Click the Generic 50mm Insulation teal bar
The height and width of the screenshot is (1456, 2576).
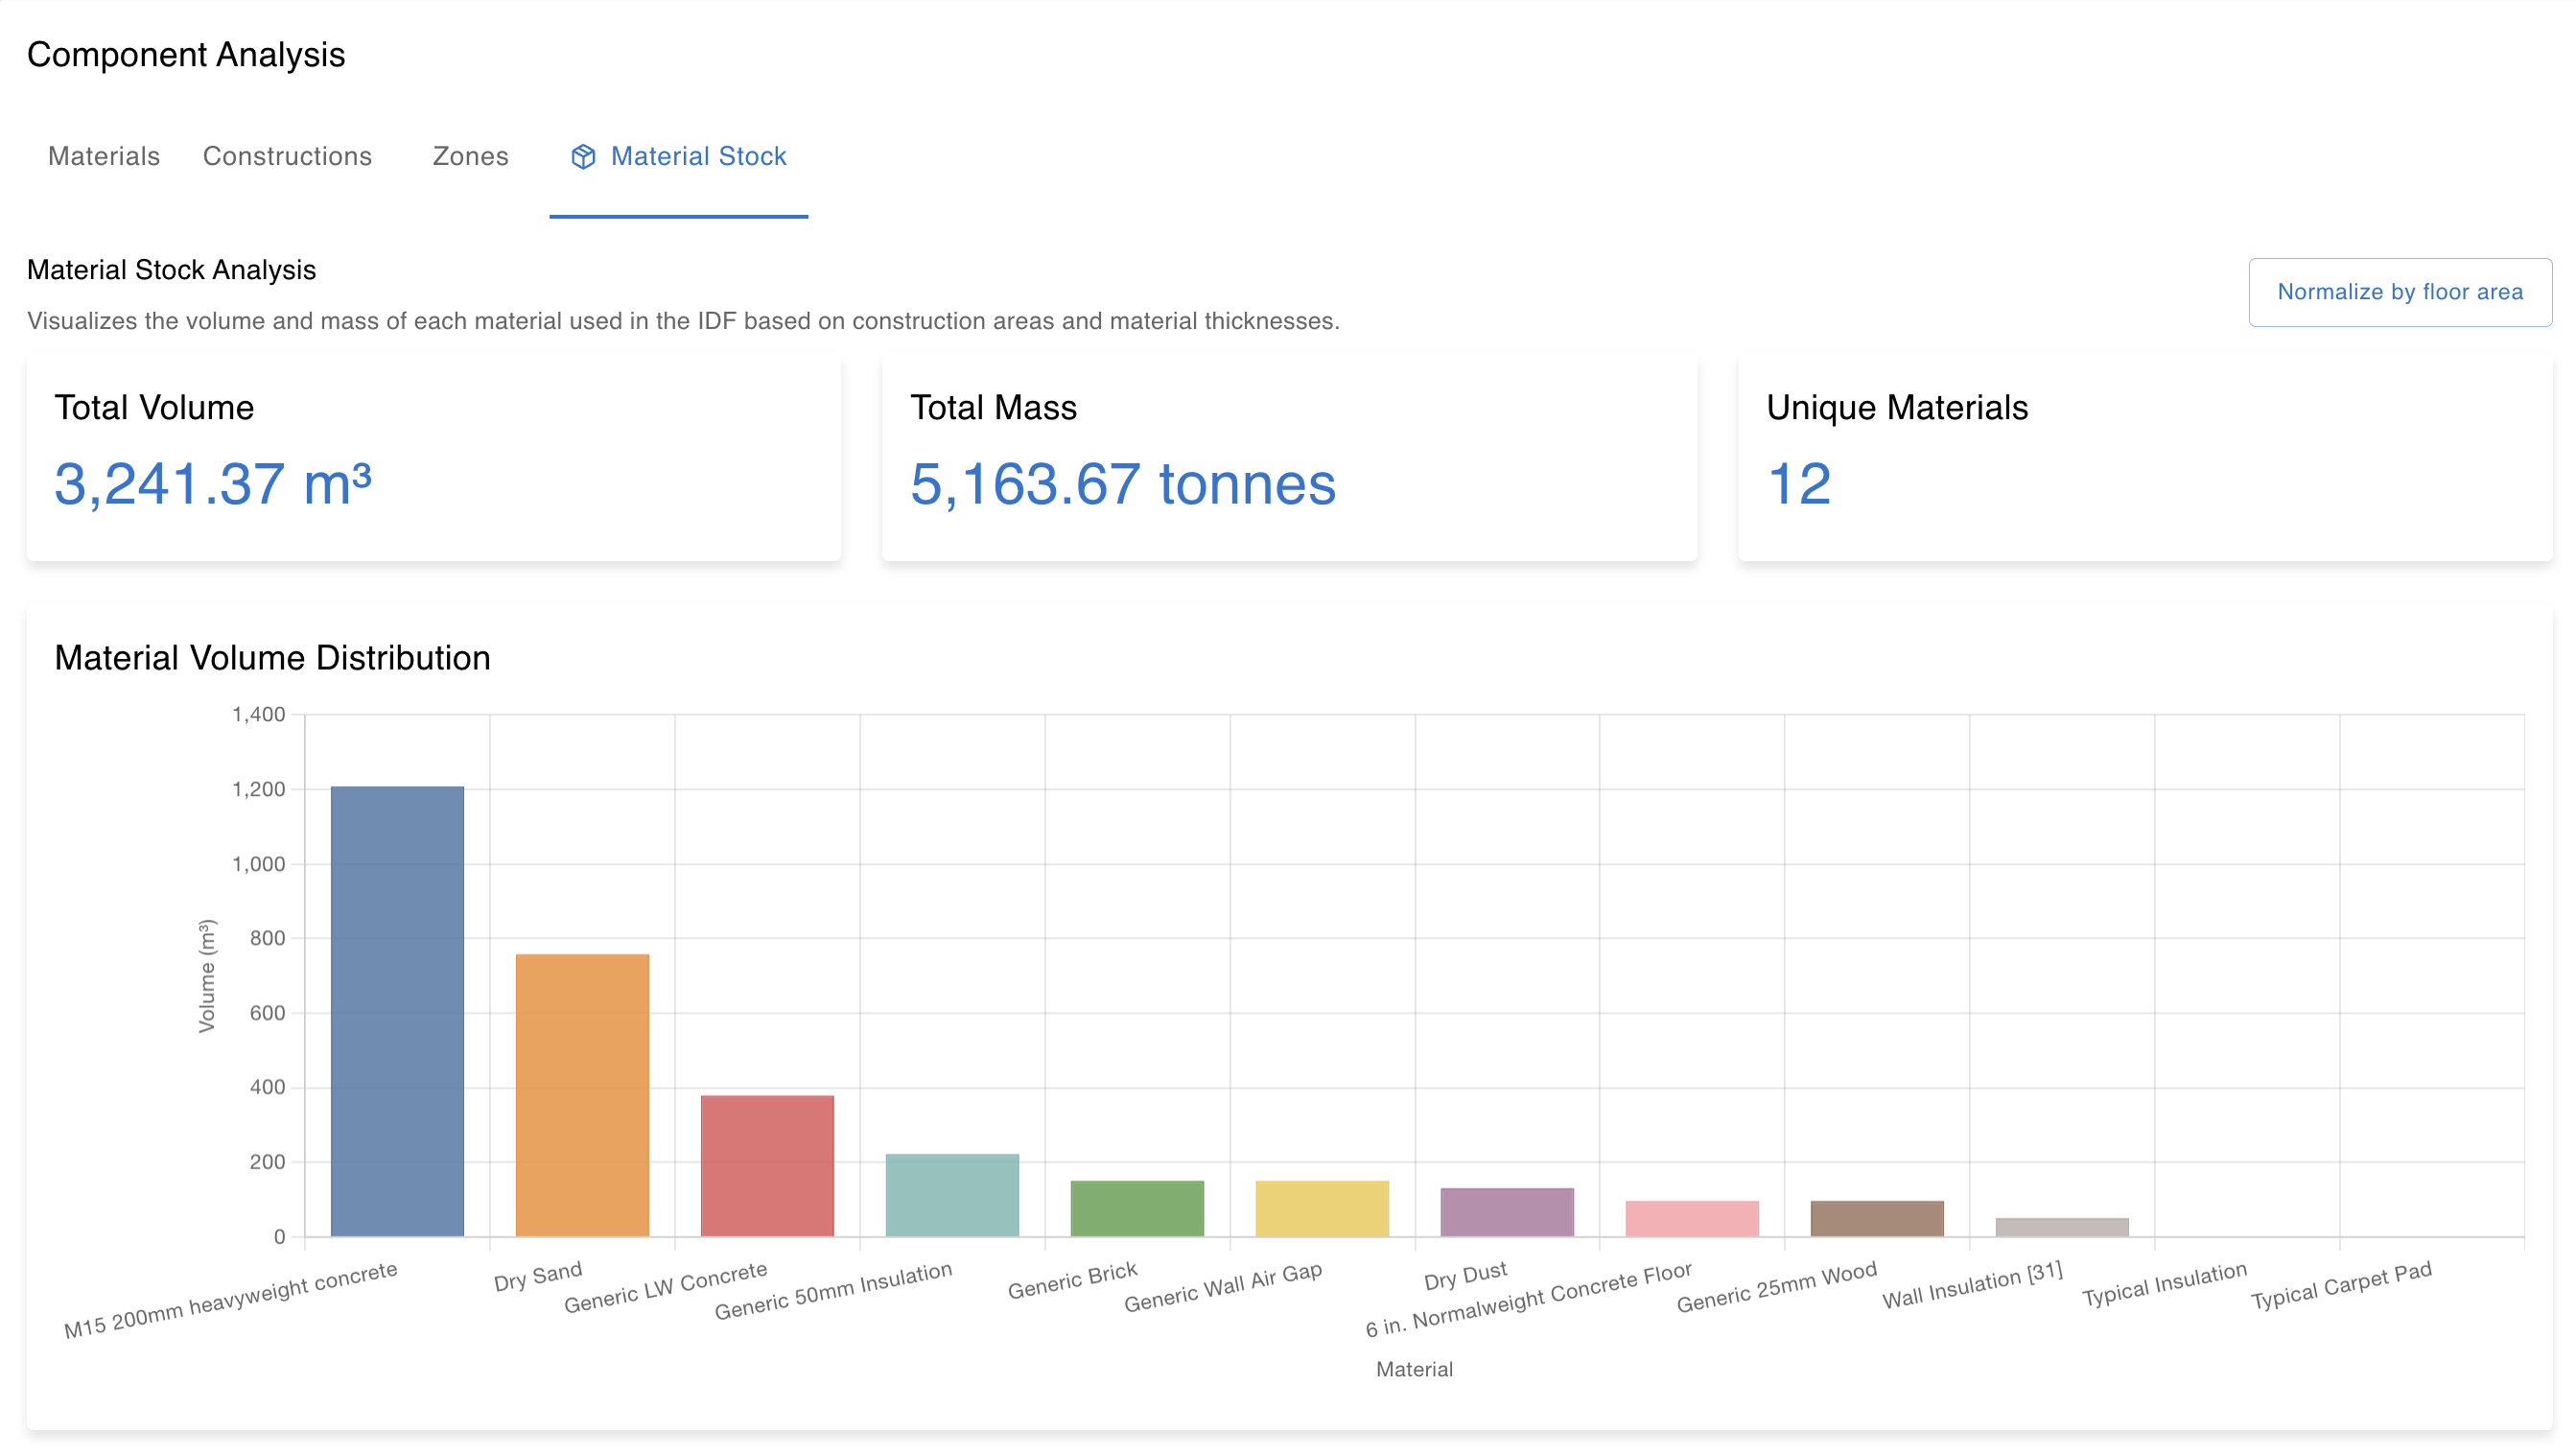tap(951, 1195)
